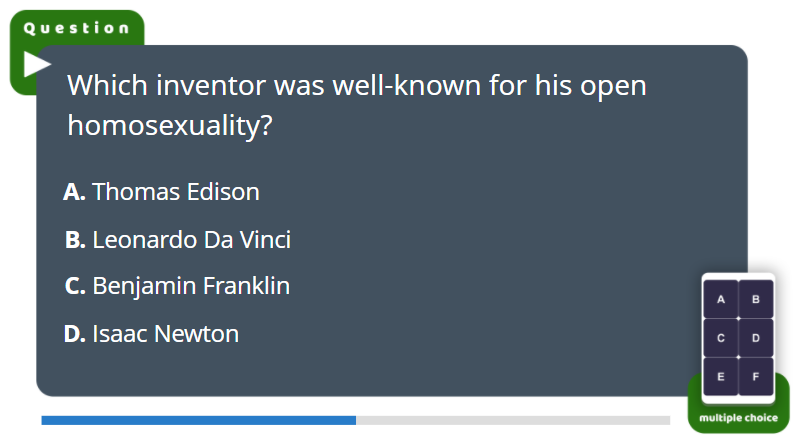Click the question text about inventor
The image size is (800, 444).
(357, 105)
